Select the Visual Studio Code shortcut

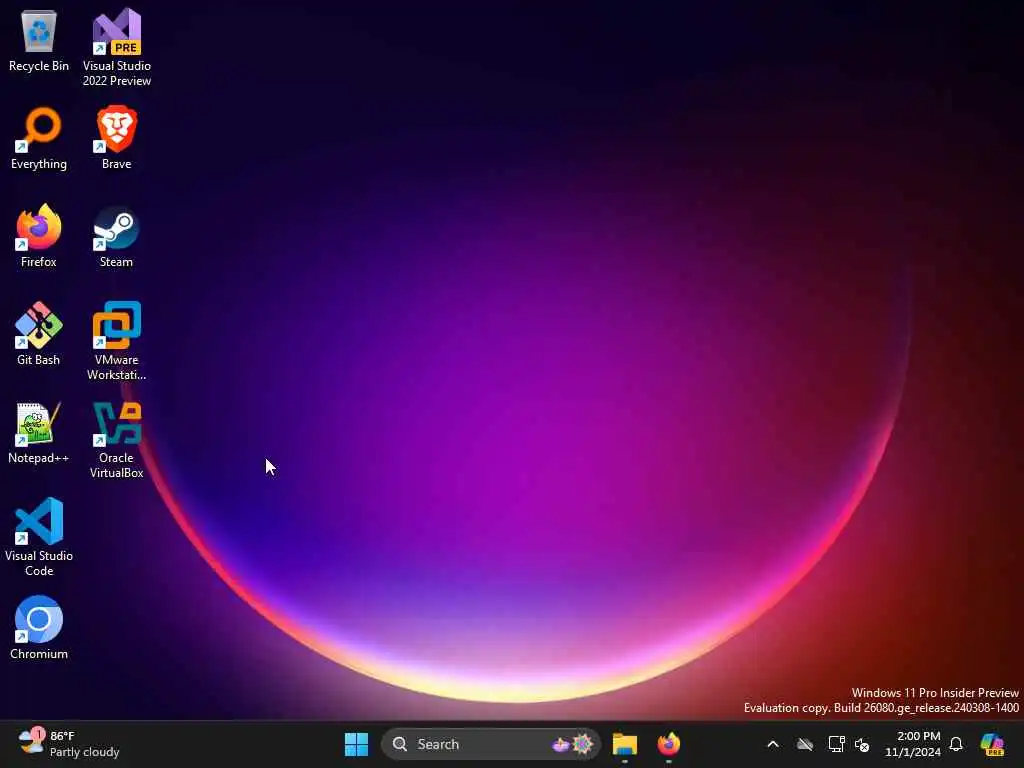(39, 537)
